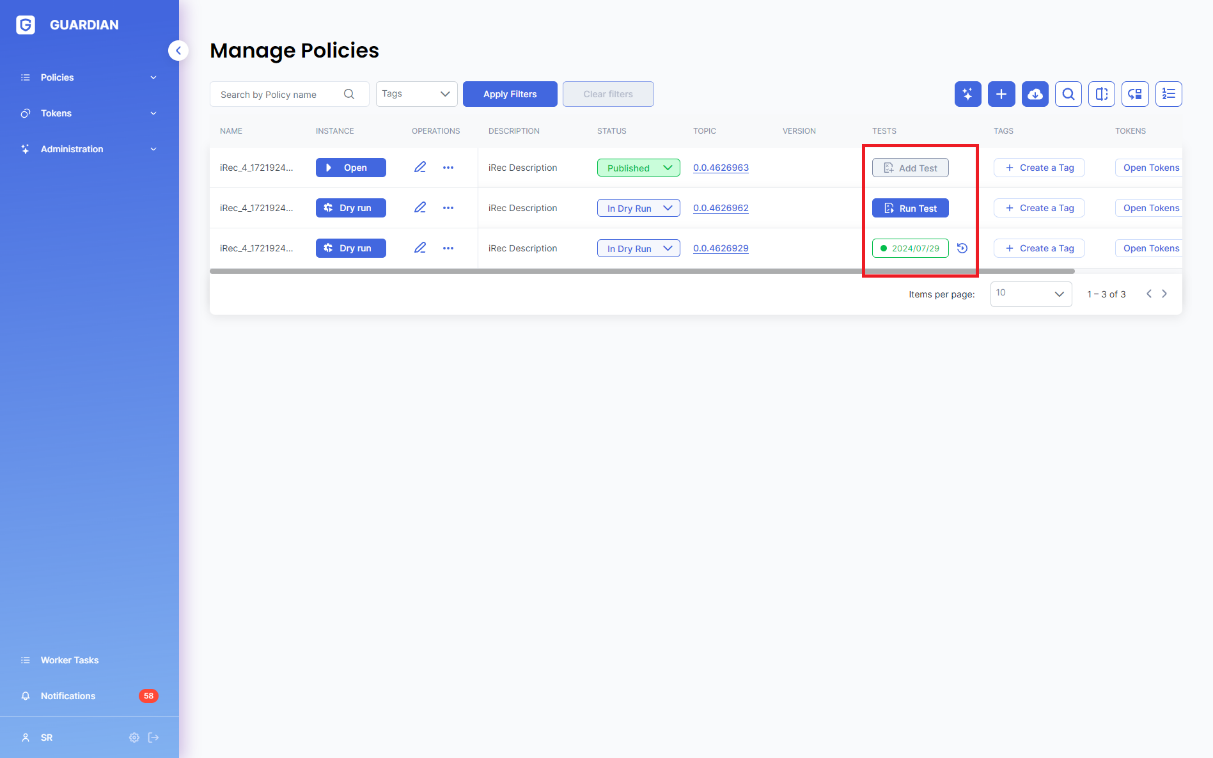The image size is (1213, 758).
Task: Expand the Policies sidebar menu
Action: pos(89,77)
